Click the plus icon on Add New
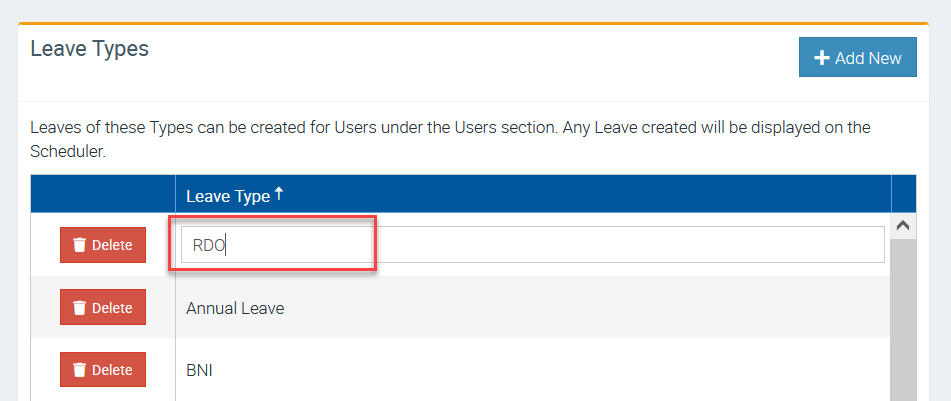The height and width of the screenshot is (401, 951). point(821,58)
